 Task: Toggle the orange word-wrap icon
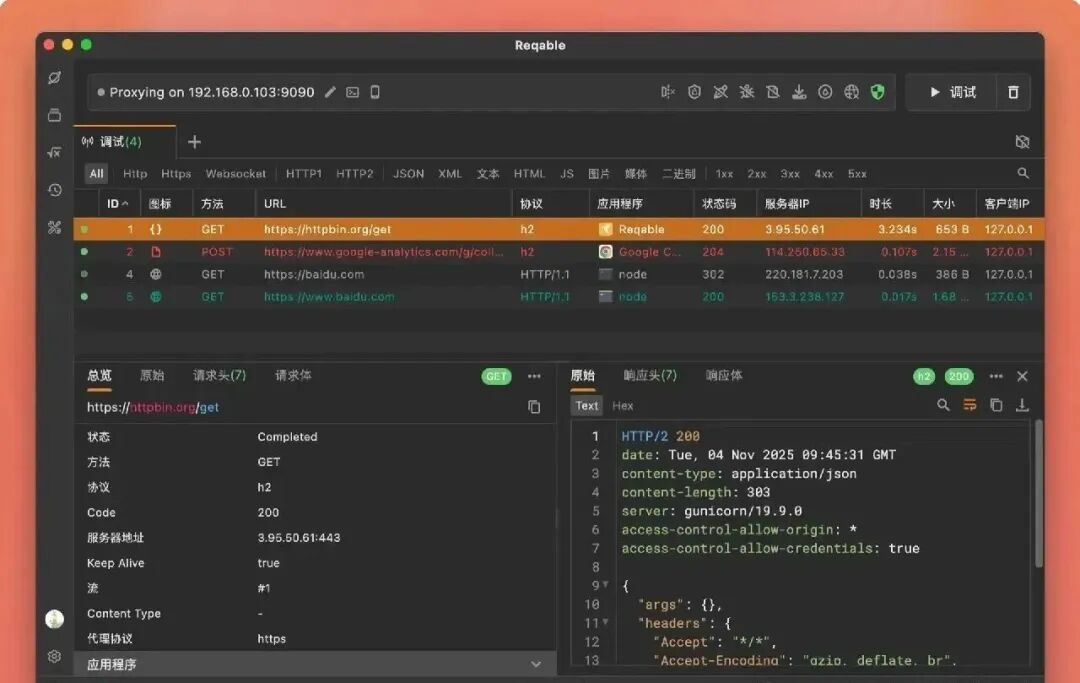(970, 406)
